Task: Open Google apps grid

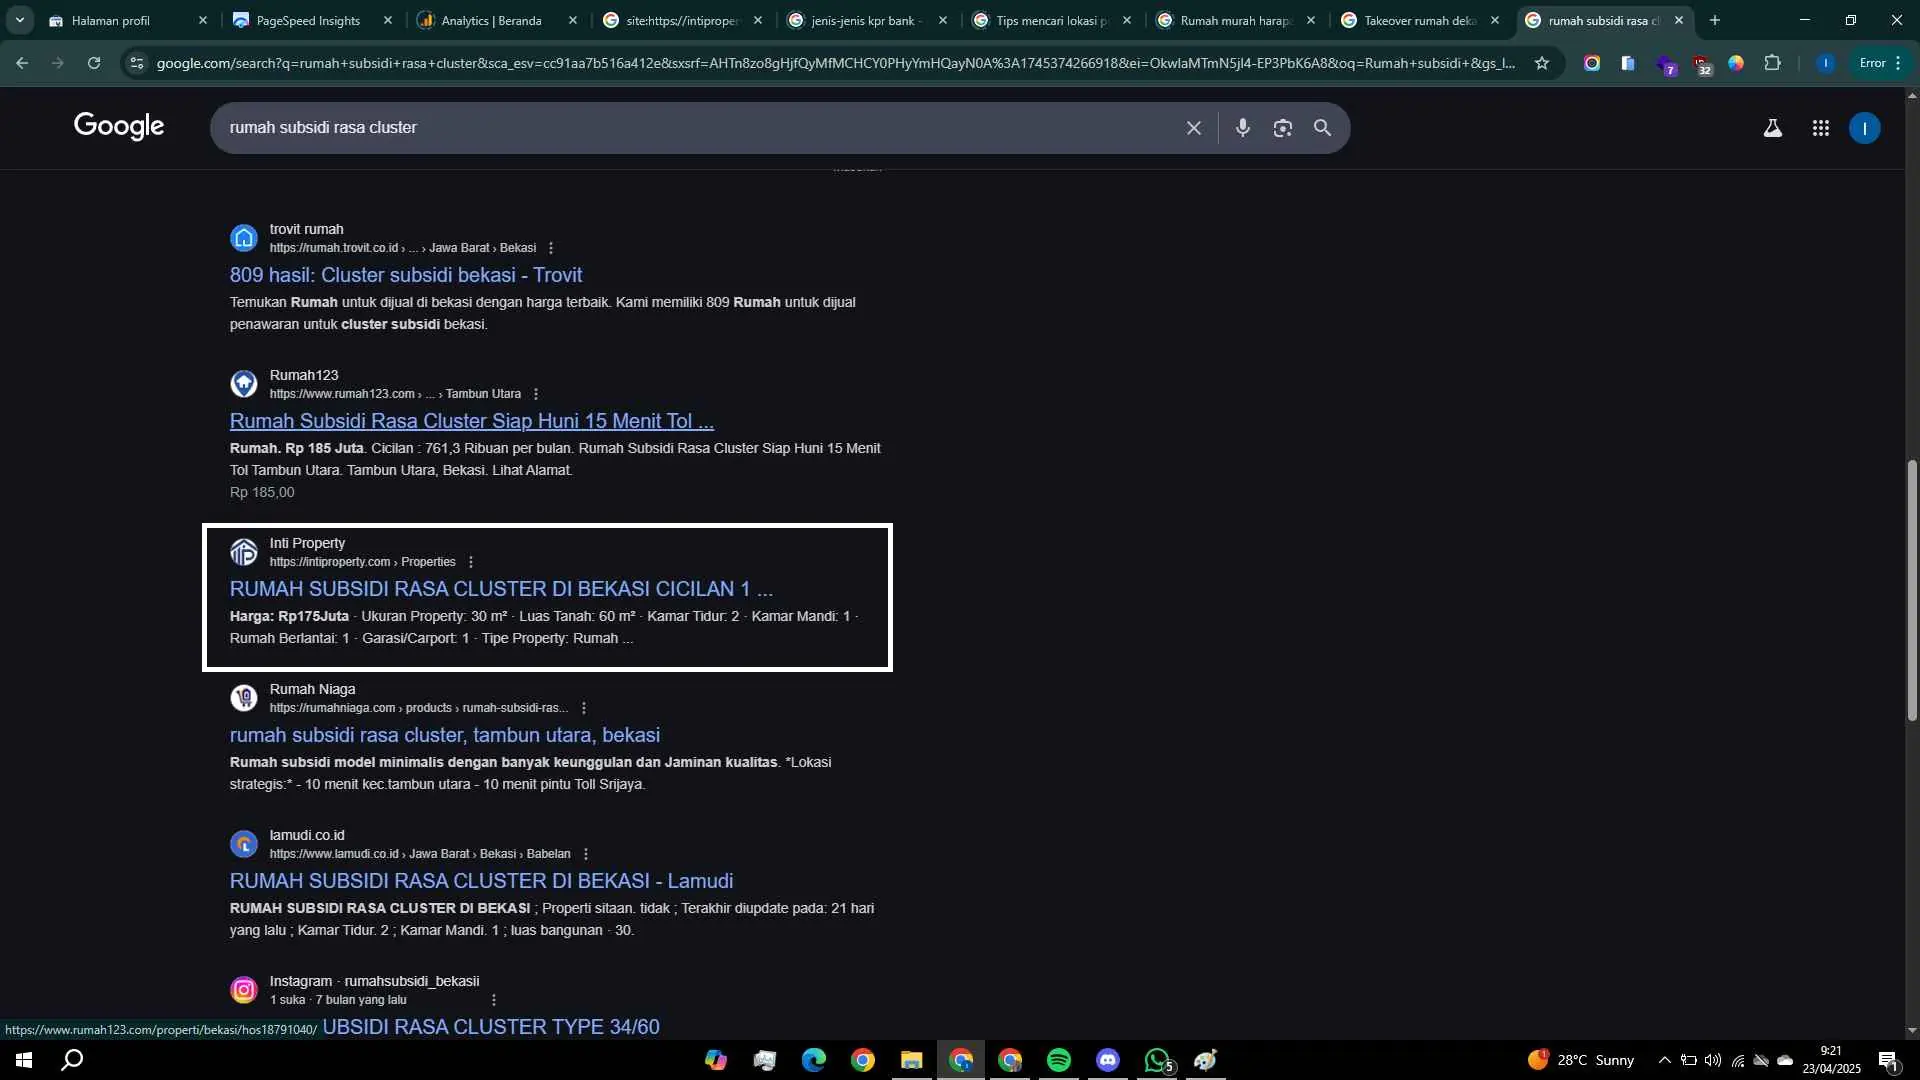Action: coord(1820,128)
